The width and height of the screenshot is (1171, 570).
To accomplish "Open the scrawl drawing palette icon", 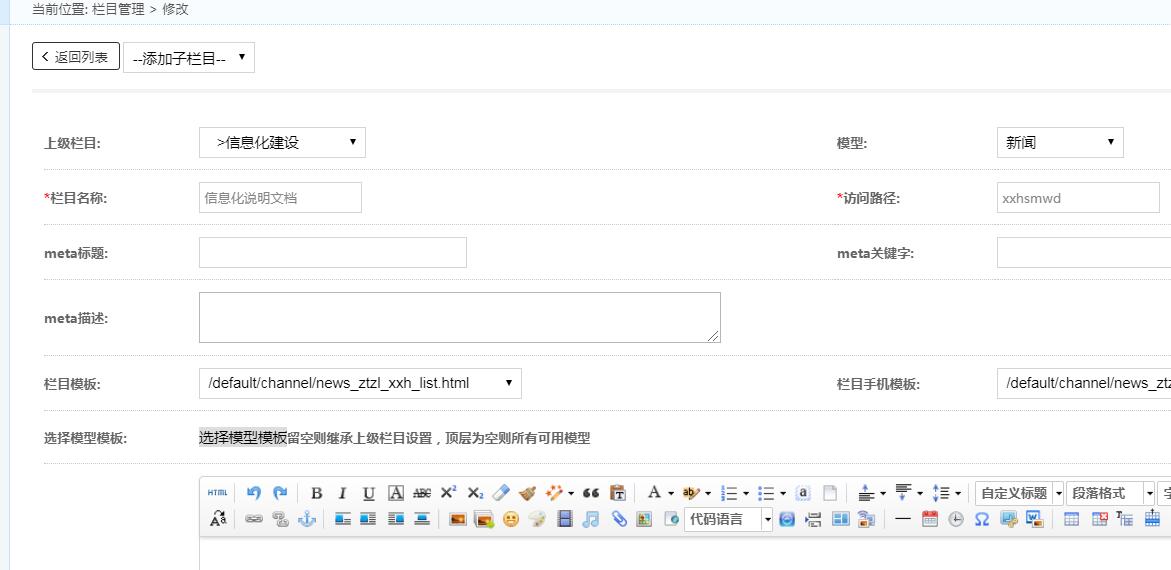I will (537, 518).
